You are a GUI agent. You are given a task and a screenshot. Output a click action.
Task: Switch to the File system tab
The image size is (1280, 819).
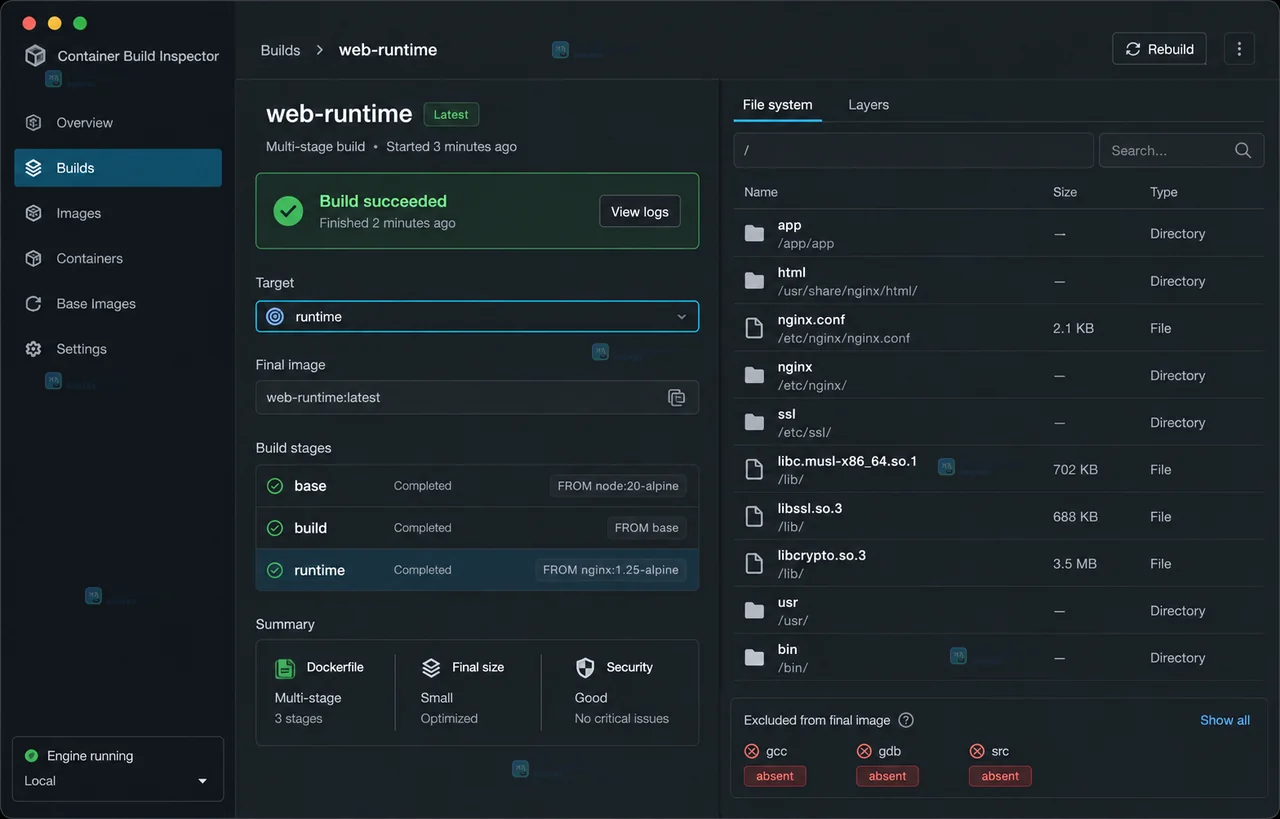(777, 105)
